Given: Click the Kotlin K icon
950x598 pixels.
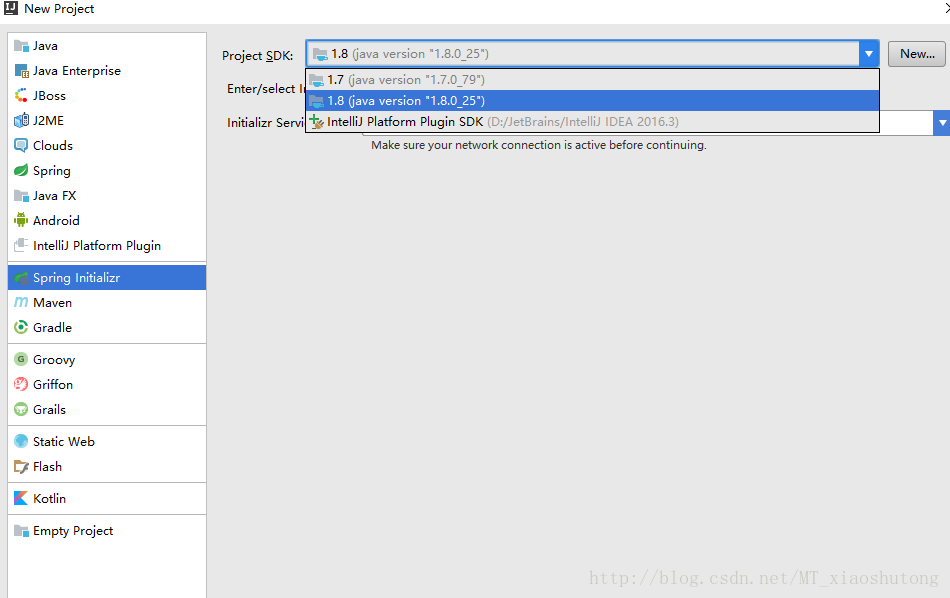Looking at the screenshot, I should pos(21,498).
